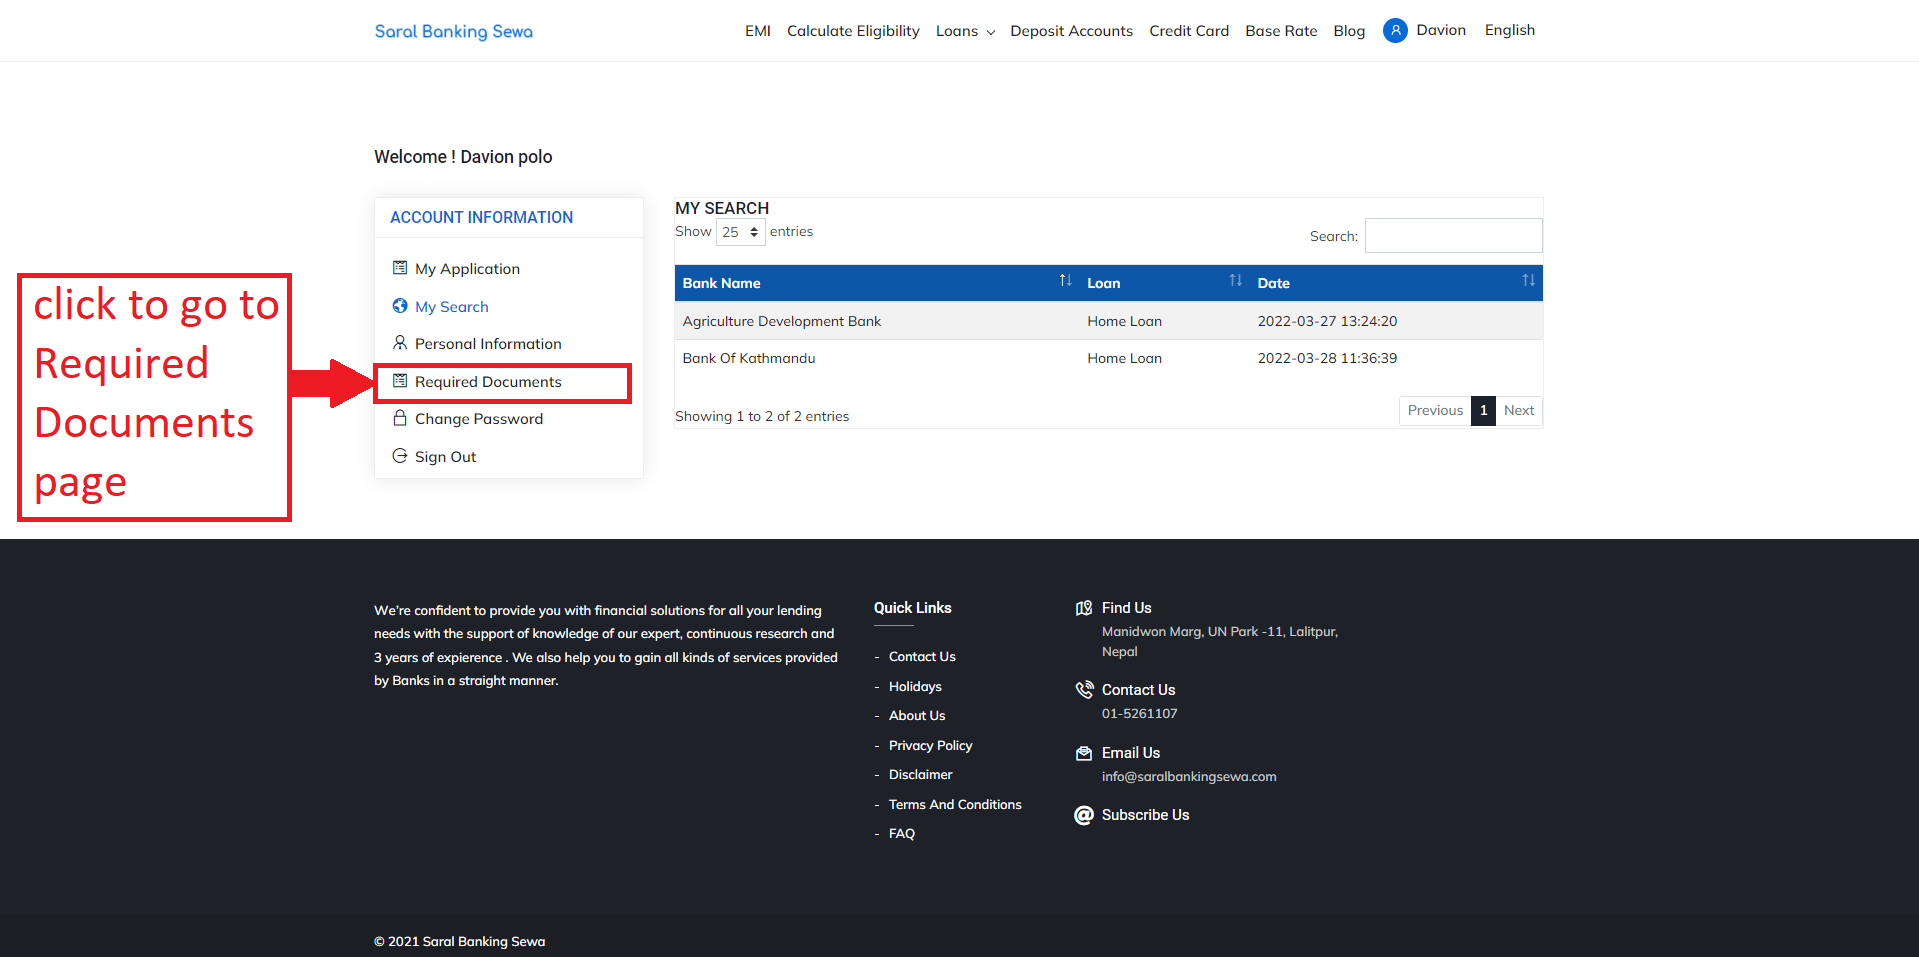This screenshot has height=957, width=1919.
Task: Open the Contact Us quick link
Action: pos(922,657)
